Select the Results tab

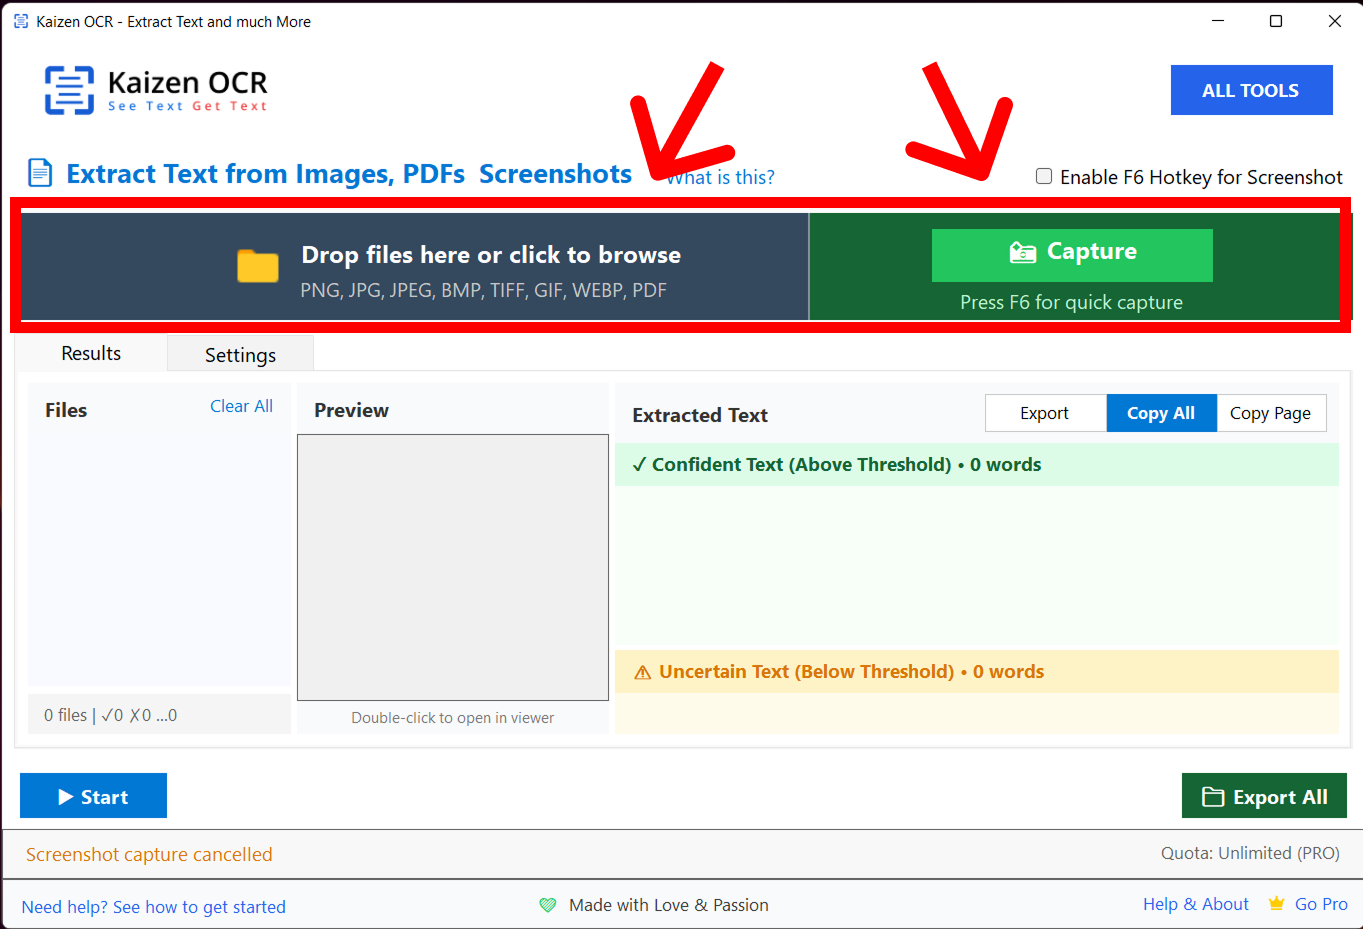click(91, 353)
